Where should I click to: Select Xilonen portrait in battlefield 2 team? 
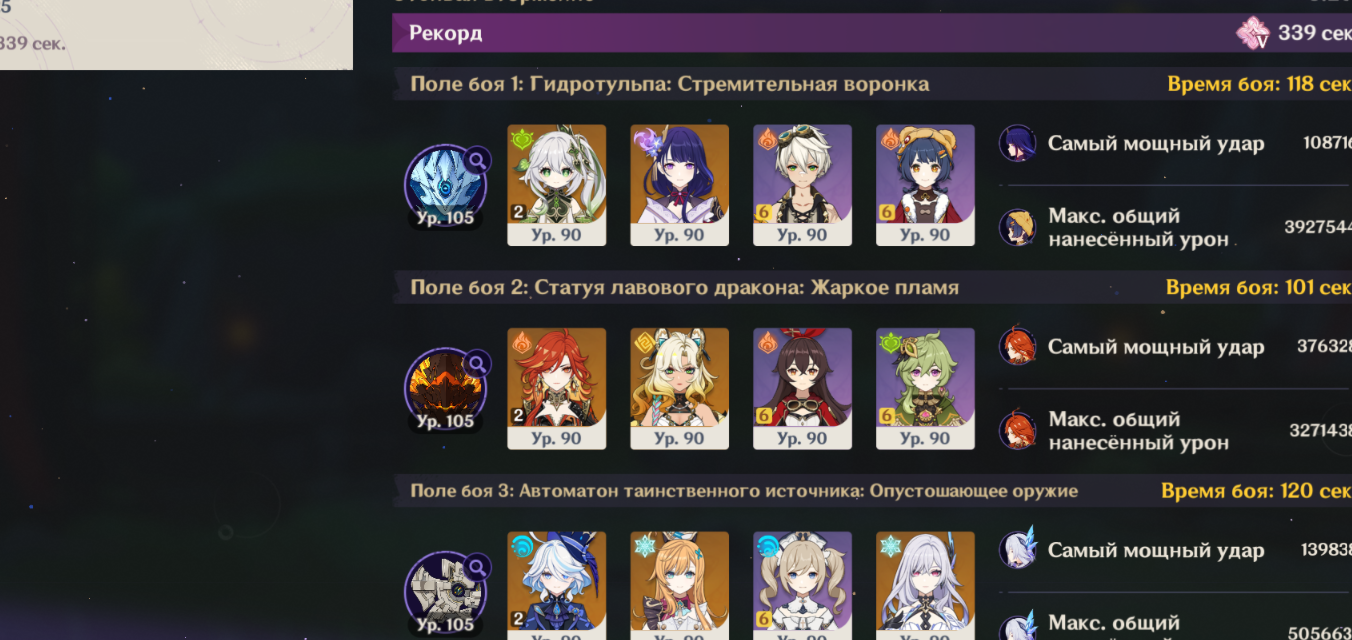coord(680,389)
